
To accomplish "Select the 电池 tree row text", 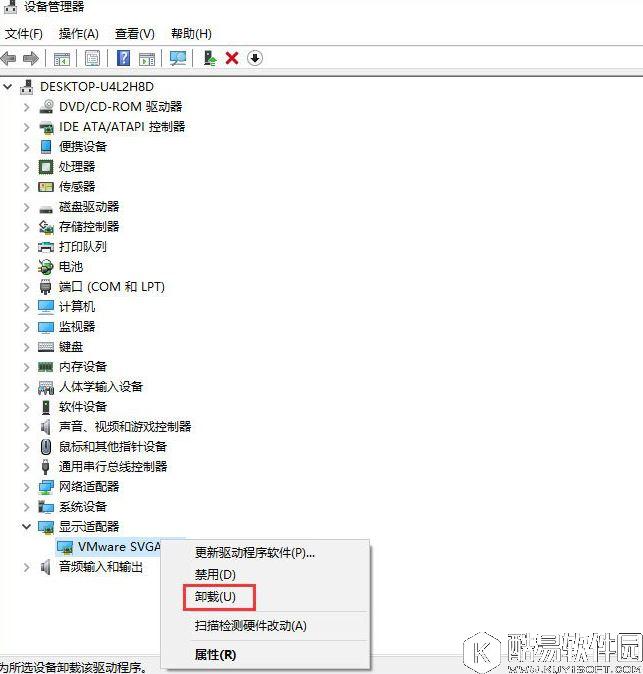I will pyautogui.click(x=71, y=267).
